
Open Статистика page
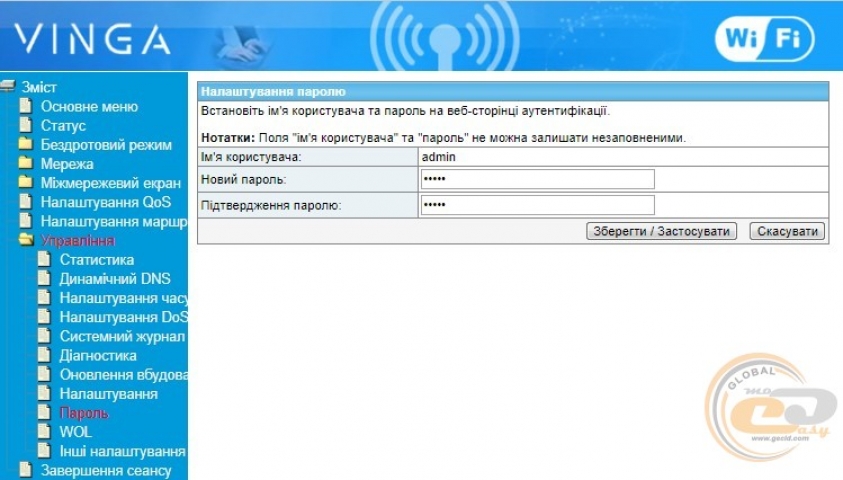(x=97, y=260)
